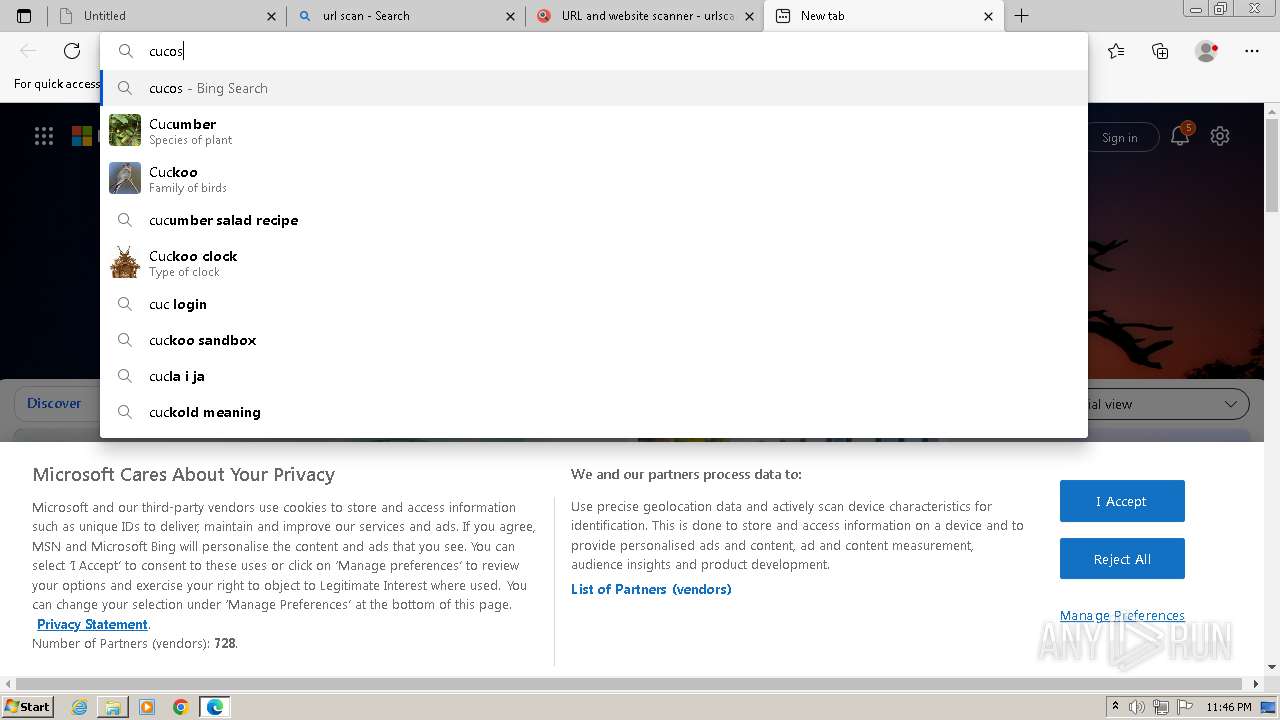Image resolution: width=1280 pixels, height=720 pixels.
Task: Open the Collections icon in toolbar
Action: click(x=1160, y=51)
